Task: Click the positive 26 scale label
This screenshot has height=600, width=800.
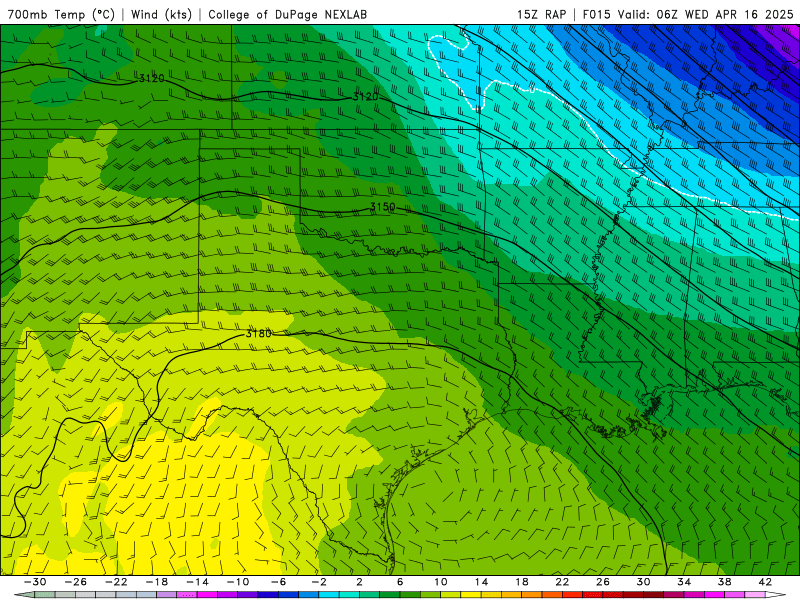Action: click(603, 582)
